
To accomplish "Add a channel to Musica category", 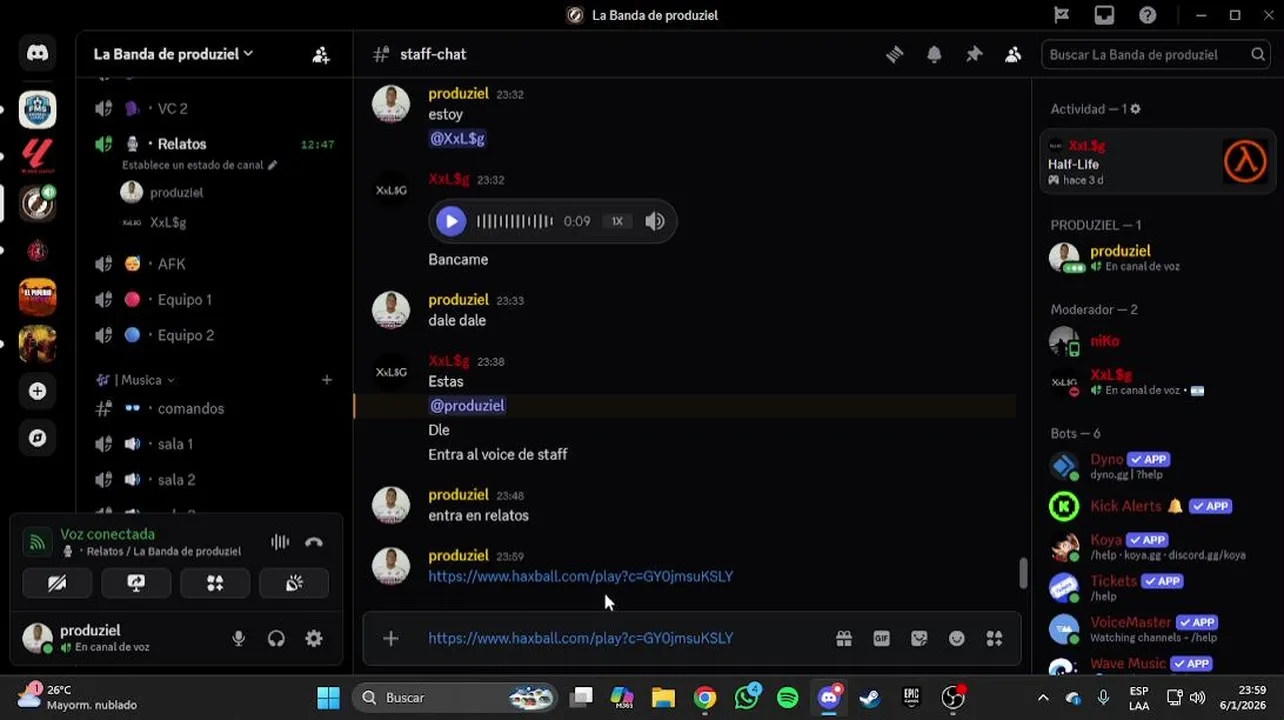I will [326, 380].
